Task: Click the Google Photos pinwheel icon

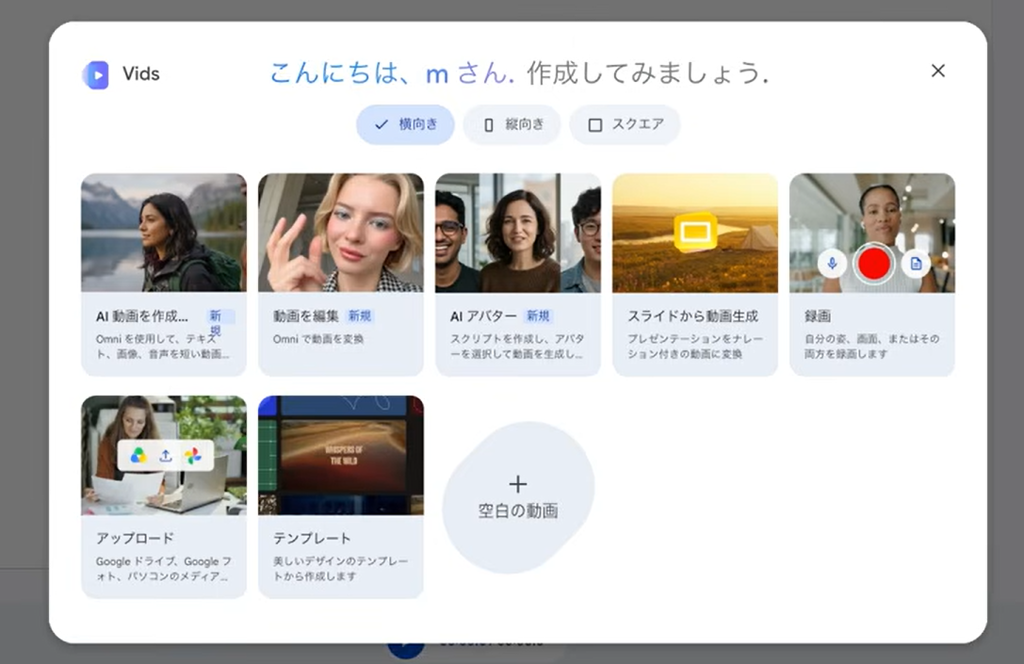Action: (193, 456)
